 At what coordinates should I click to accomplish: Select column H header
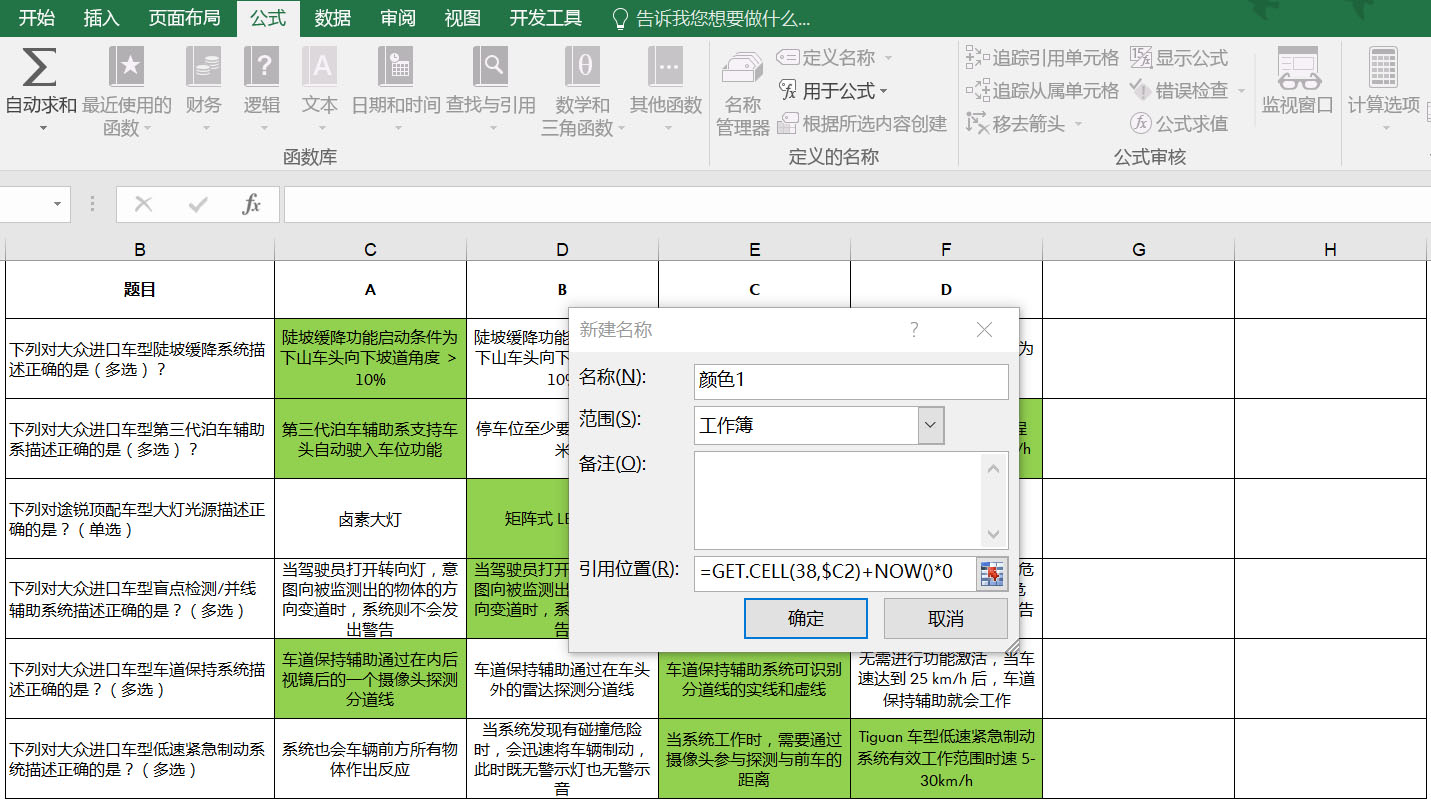[1330, 250]
